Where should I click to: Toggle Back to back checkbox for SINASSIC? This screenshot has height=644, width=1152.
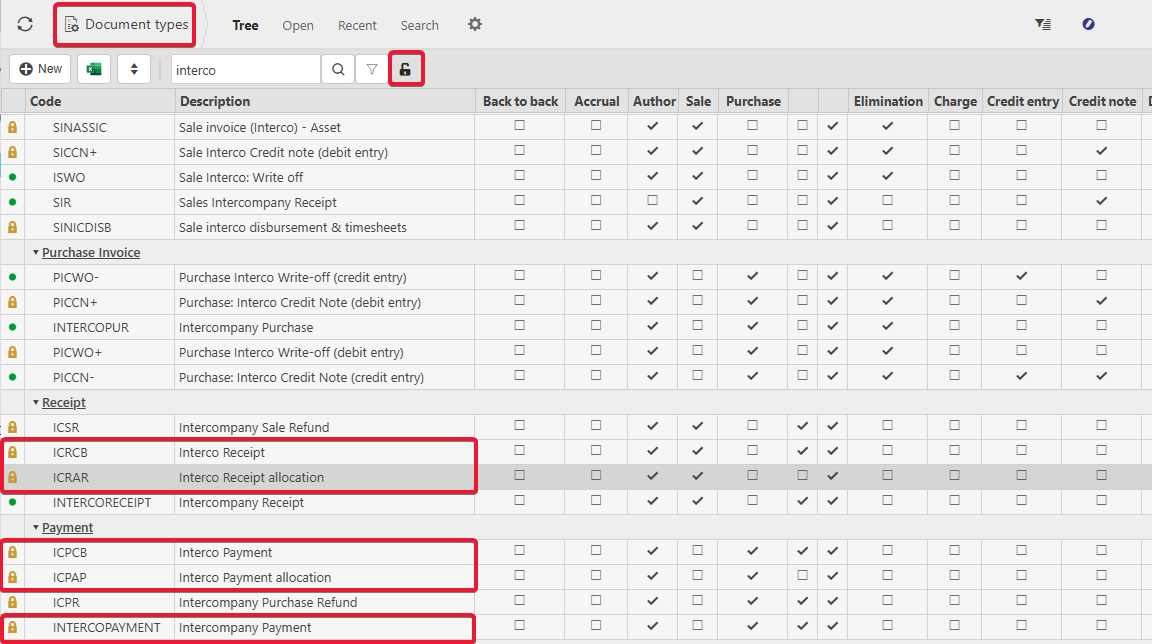point(519,126)
